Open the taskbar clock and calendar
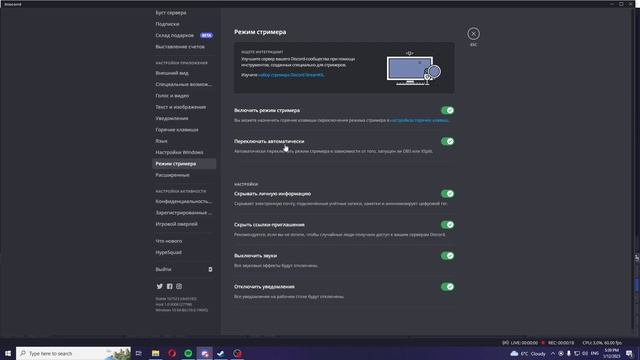Viewport: 640px width, 360px height. (611, 353)
